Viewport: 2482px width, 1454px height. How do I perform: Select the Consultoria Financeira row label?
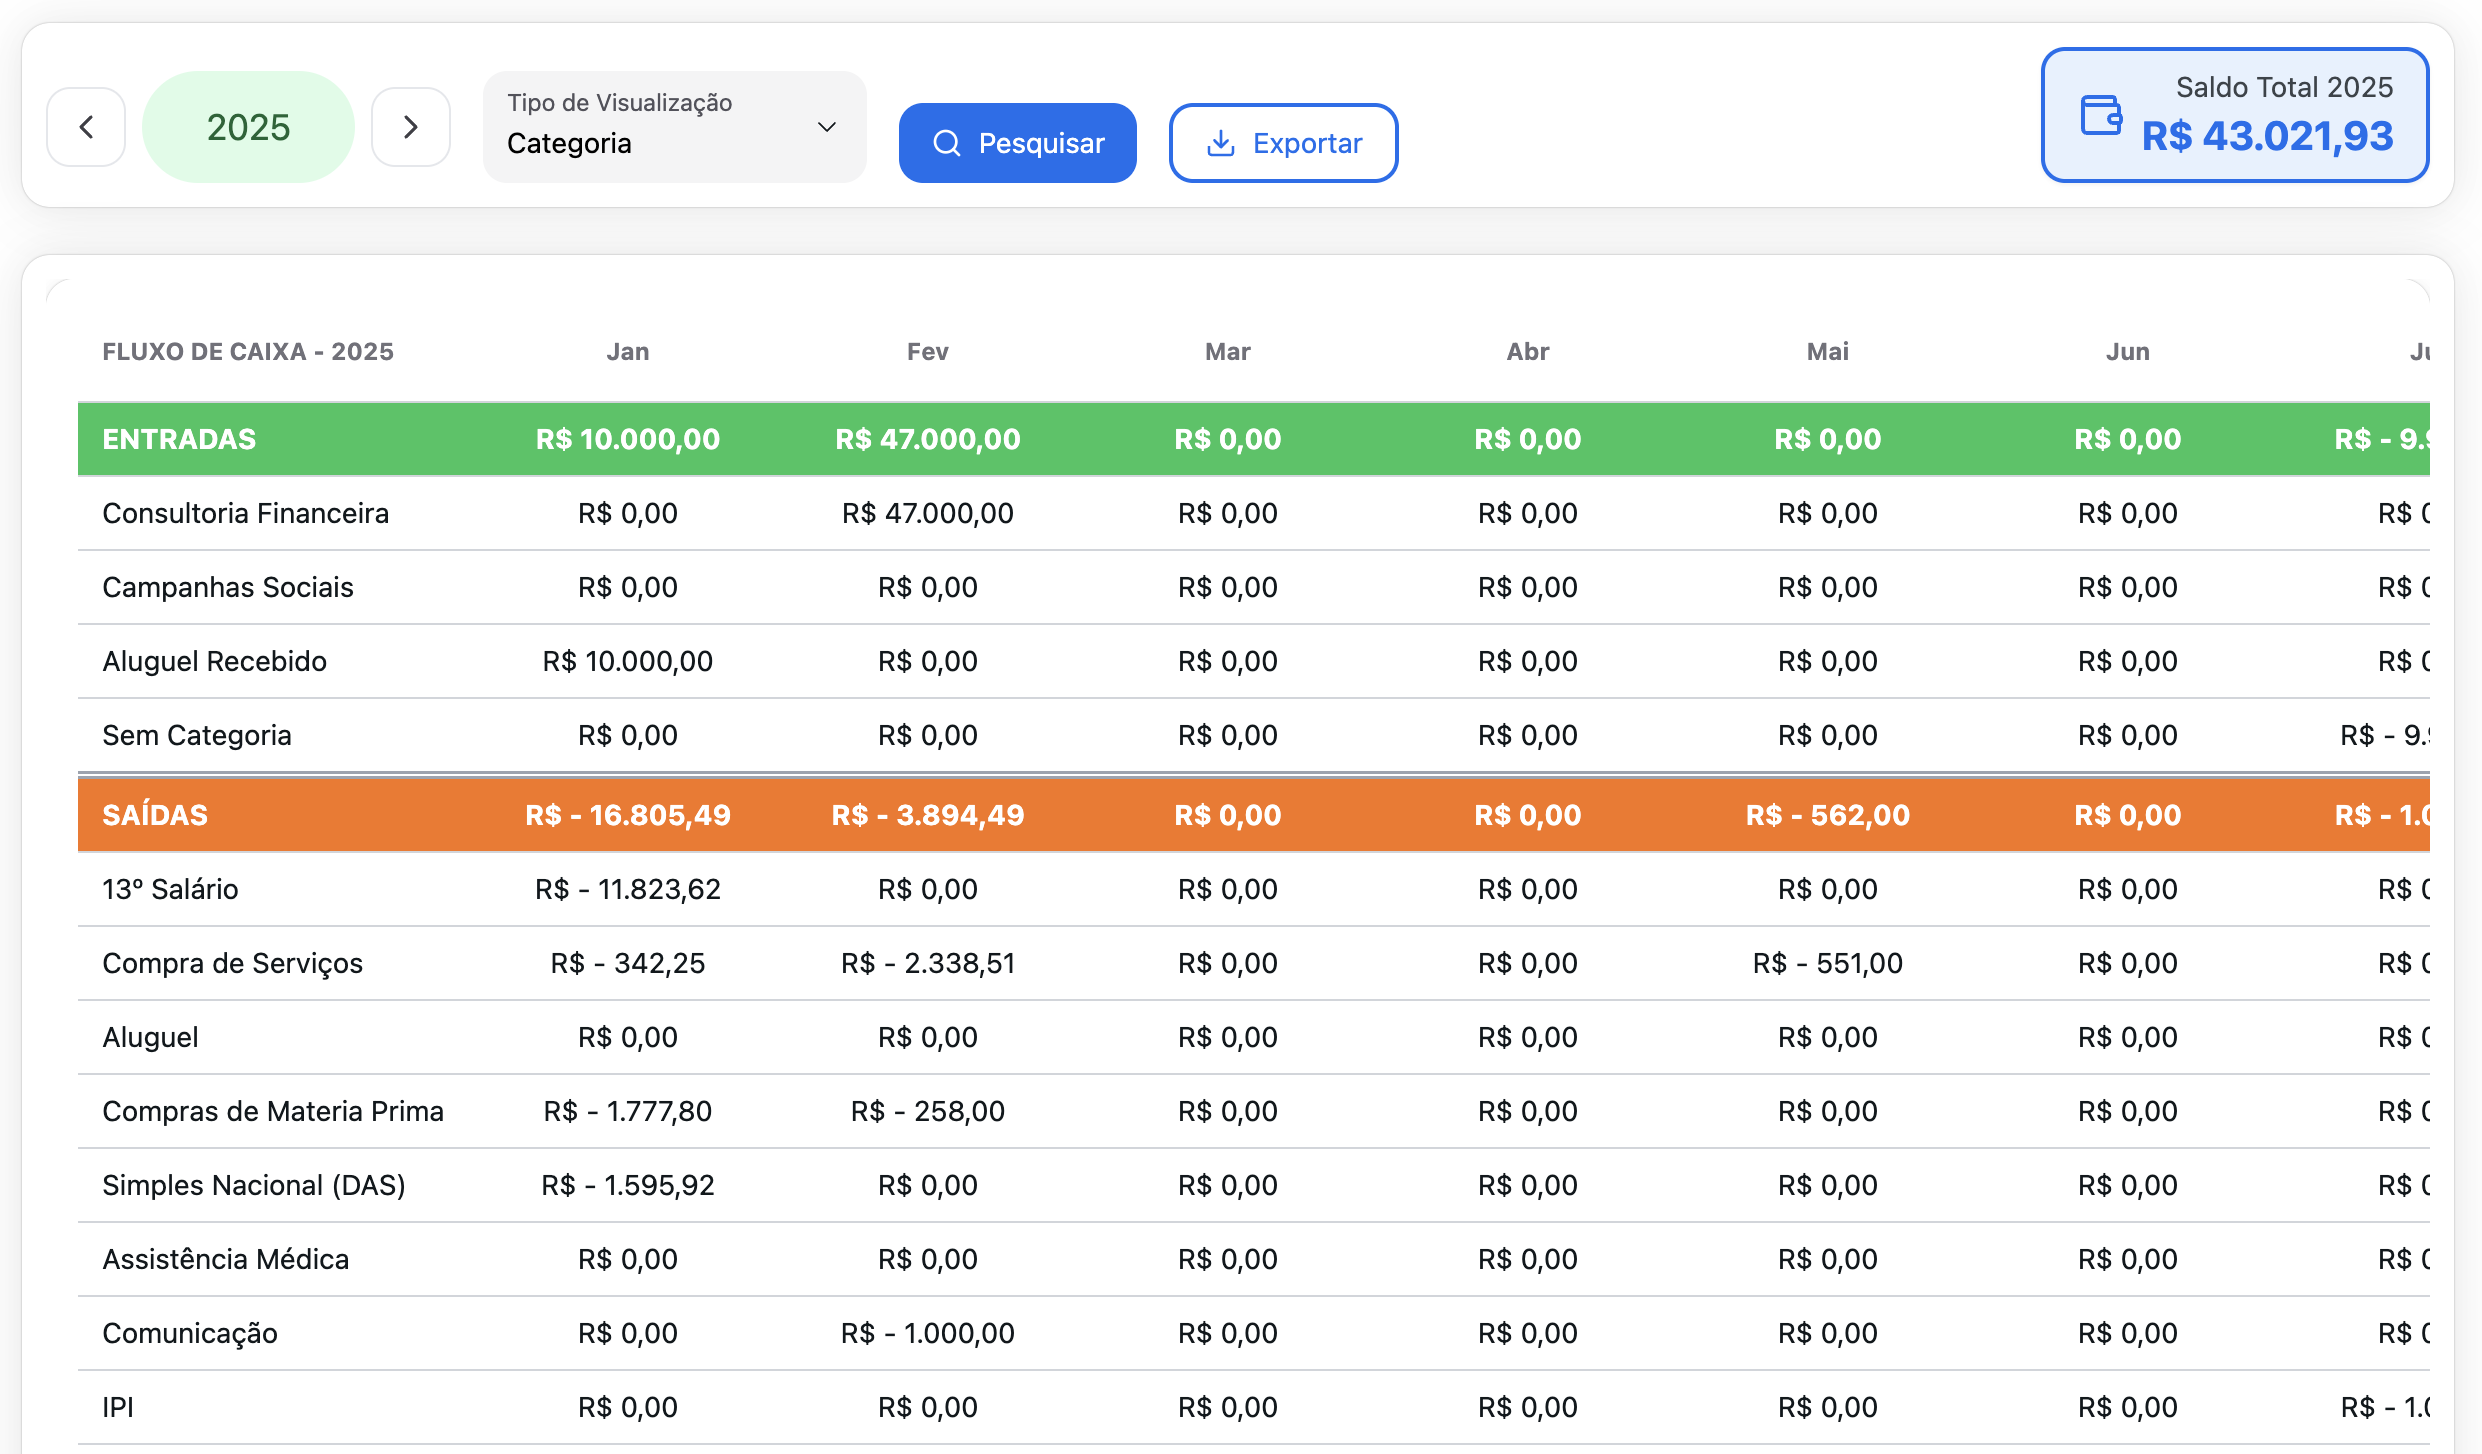(x=245, y=513)
